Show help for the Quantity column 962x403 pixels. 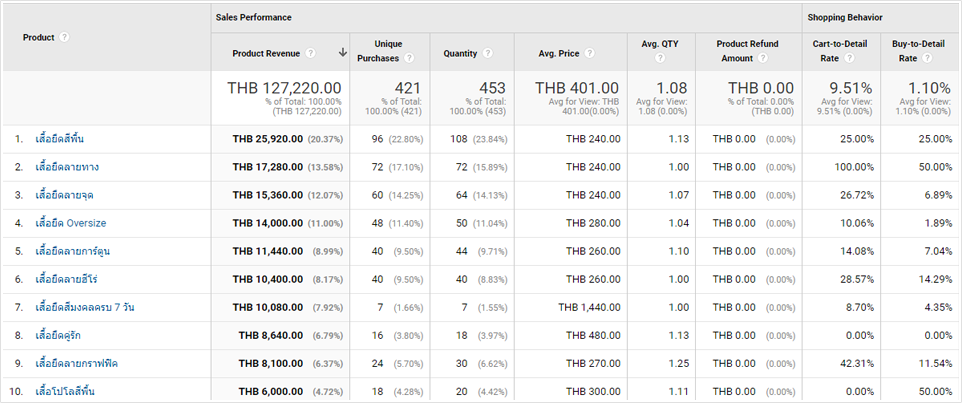click(487, 53)
